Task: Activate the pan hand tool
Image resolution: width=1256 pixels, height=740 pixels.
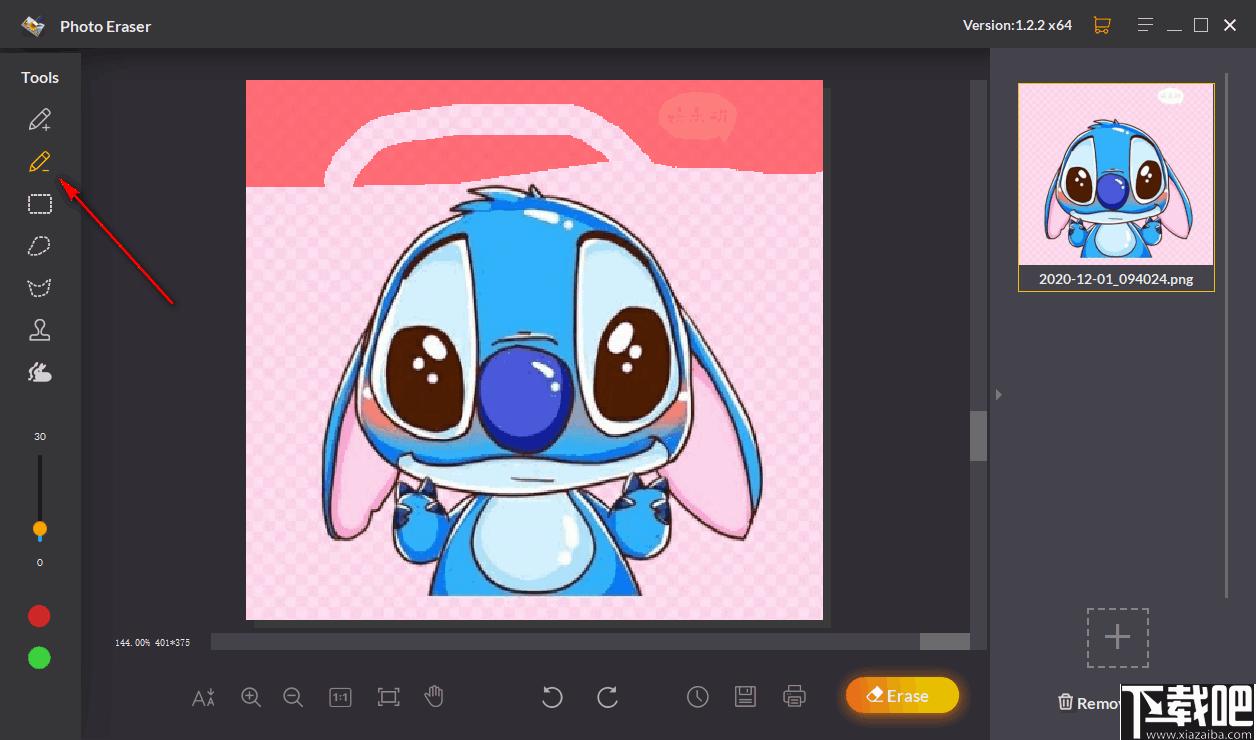Action: [434, 697]
